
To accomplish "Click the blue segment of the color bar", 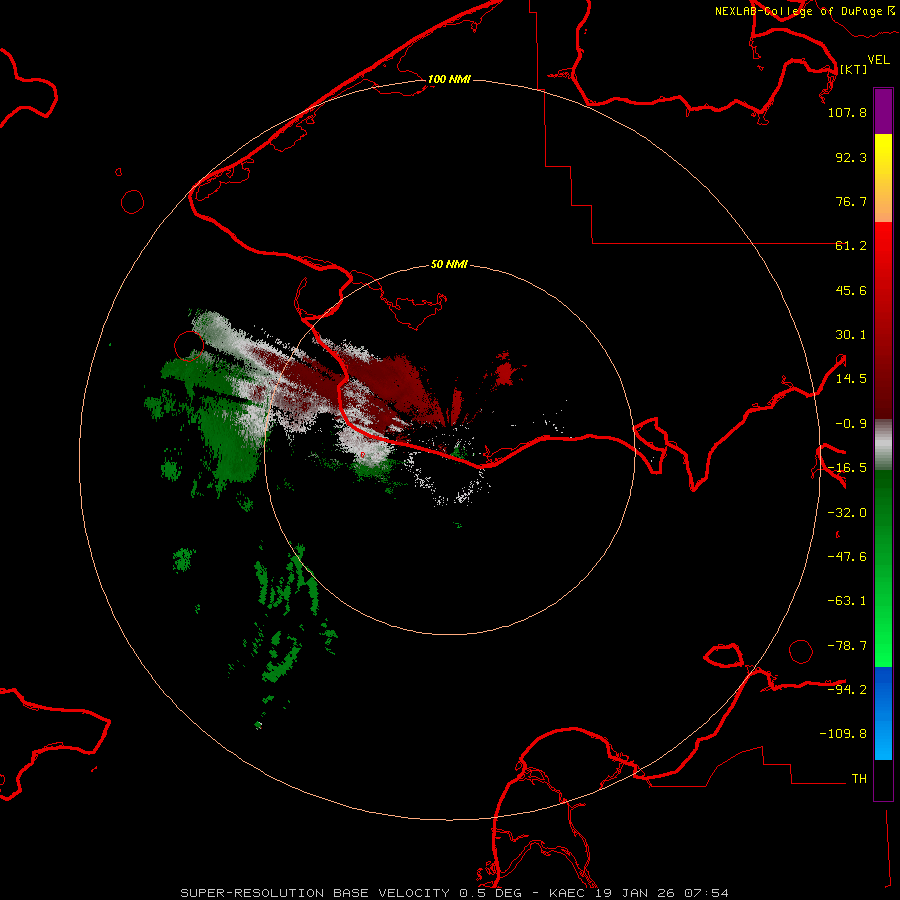I will pos(883,713).
